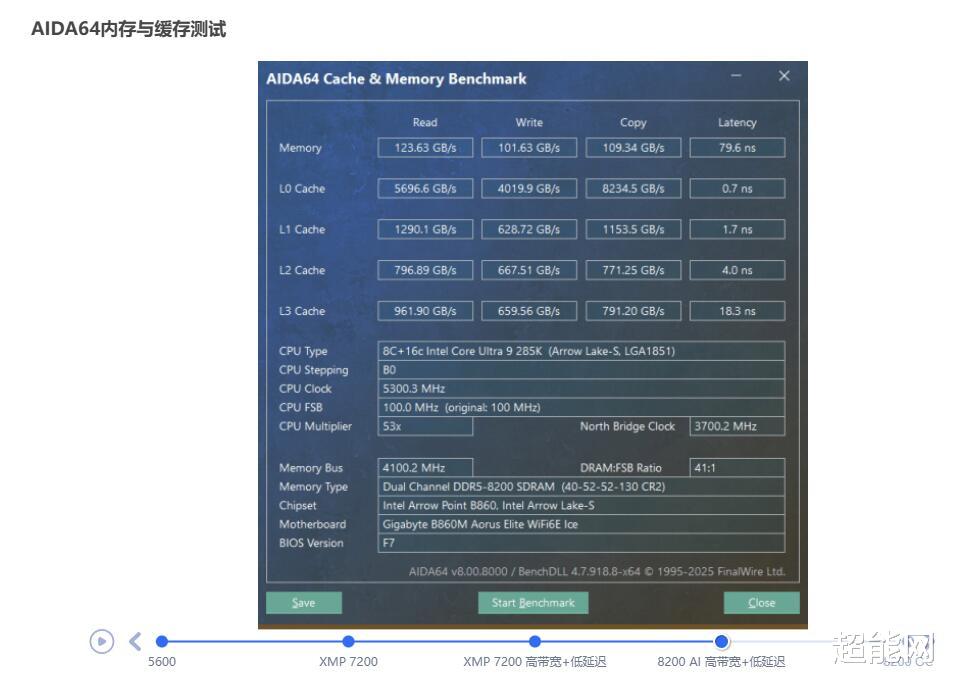
Task: Click the Start Benchmark button
Action: pos(533,603)
